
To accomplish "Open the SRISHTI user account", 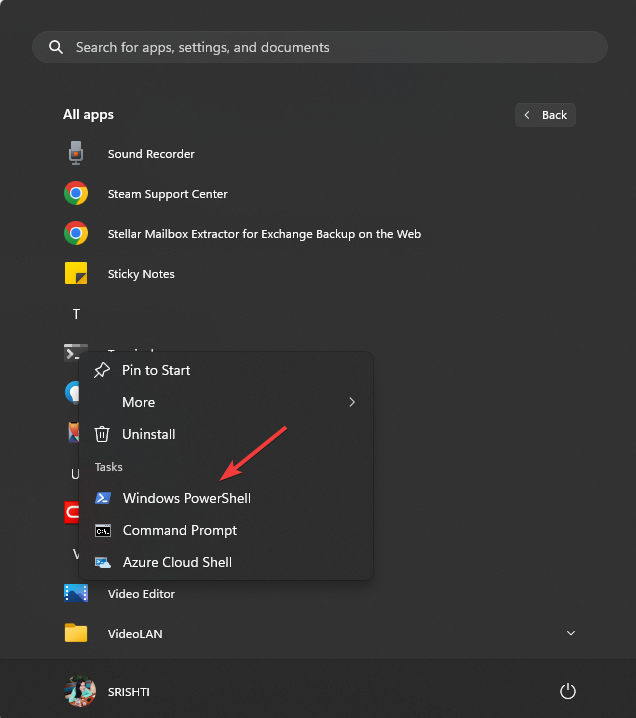I will click(107, 691).
